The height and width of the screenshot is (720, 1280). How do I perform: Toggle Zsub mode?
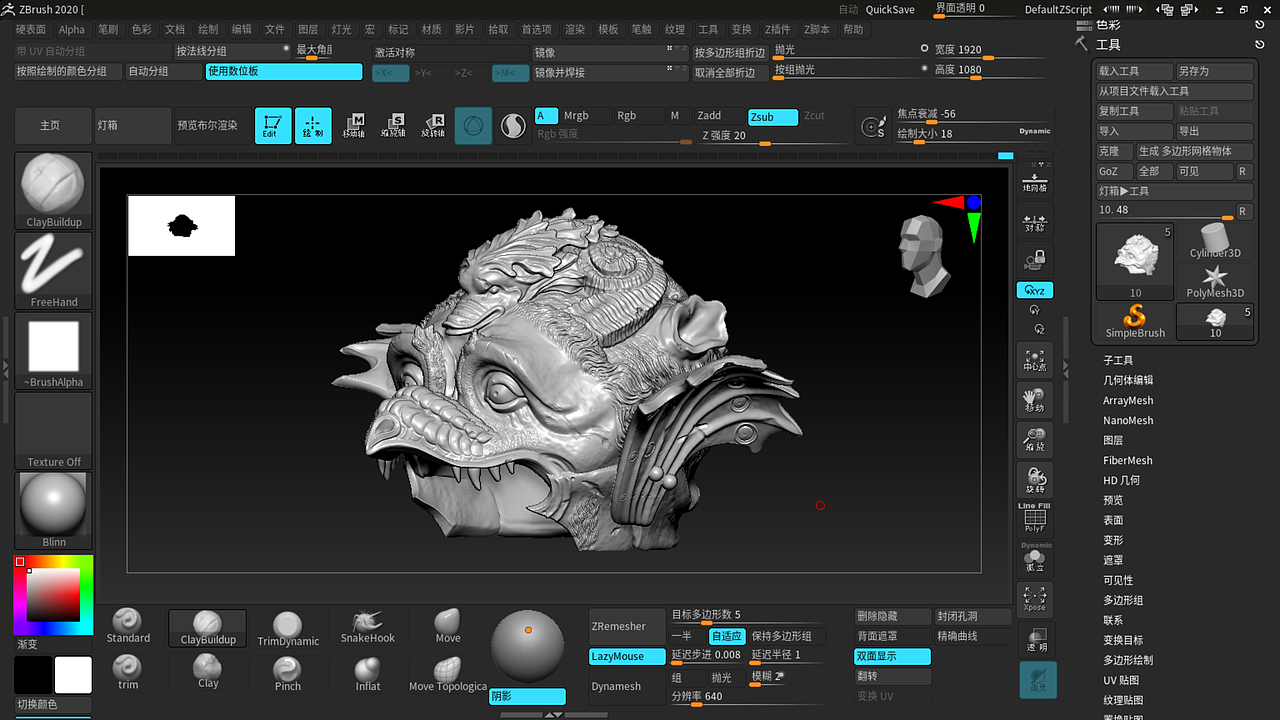point(773,117)
